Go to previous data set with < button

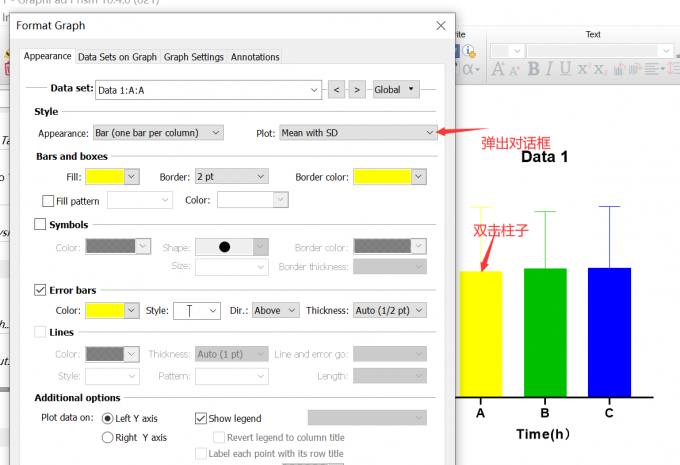coord(337,90)
